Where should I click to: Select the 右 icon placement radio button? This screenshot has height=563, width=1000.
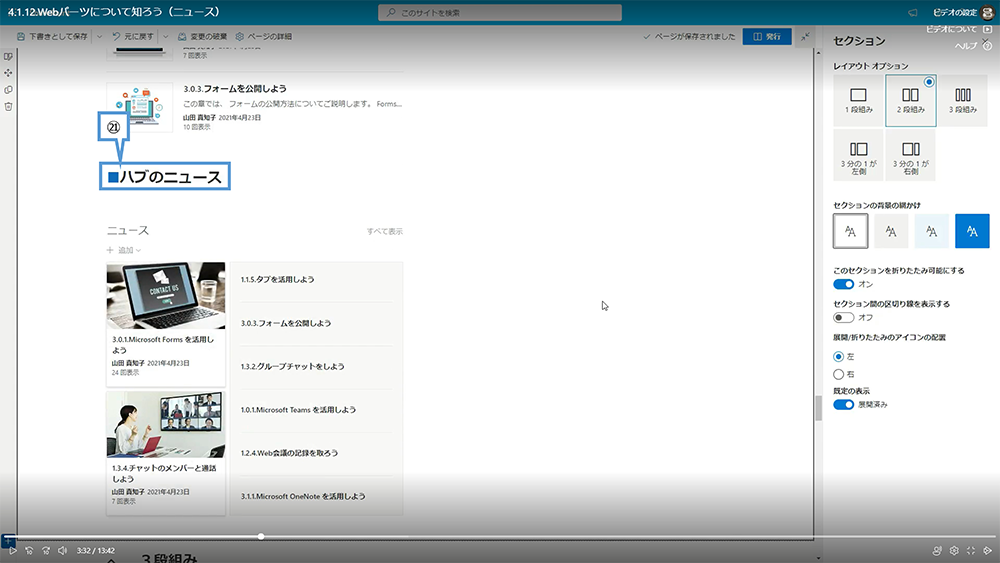tap(839, 374)
